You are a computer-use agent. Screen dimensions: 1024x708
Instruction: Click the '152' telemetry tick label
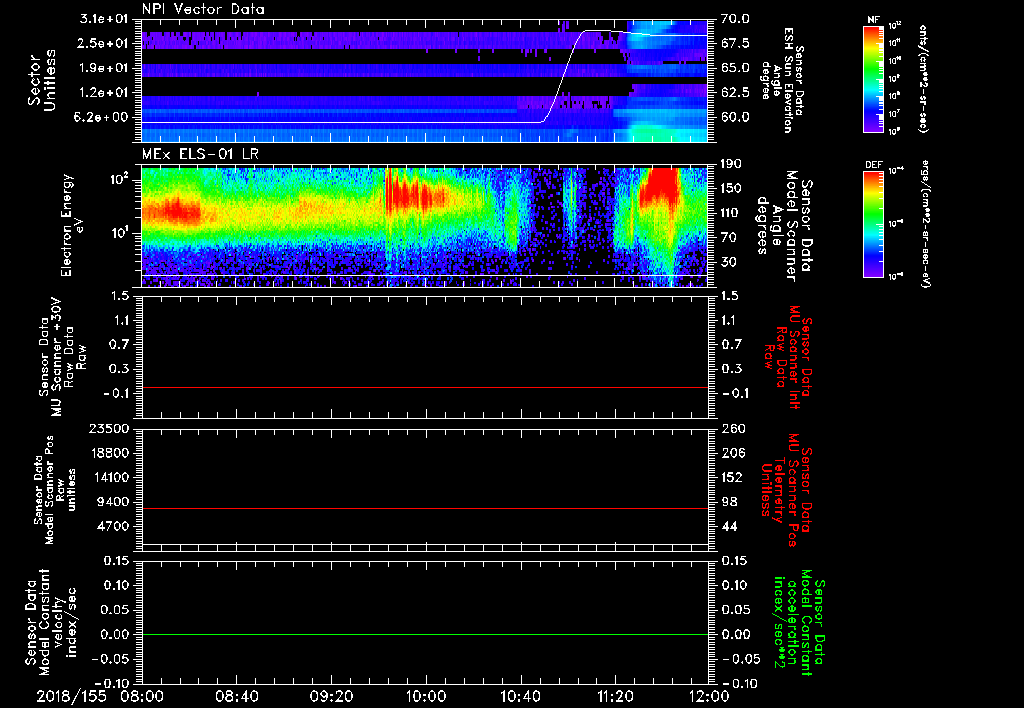[731, 477]
